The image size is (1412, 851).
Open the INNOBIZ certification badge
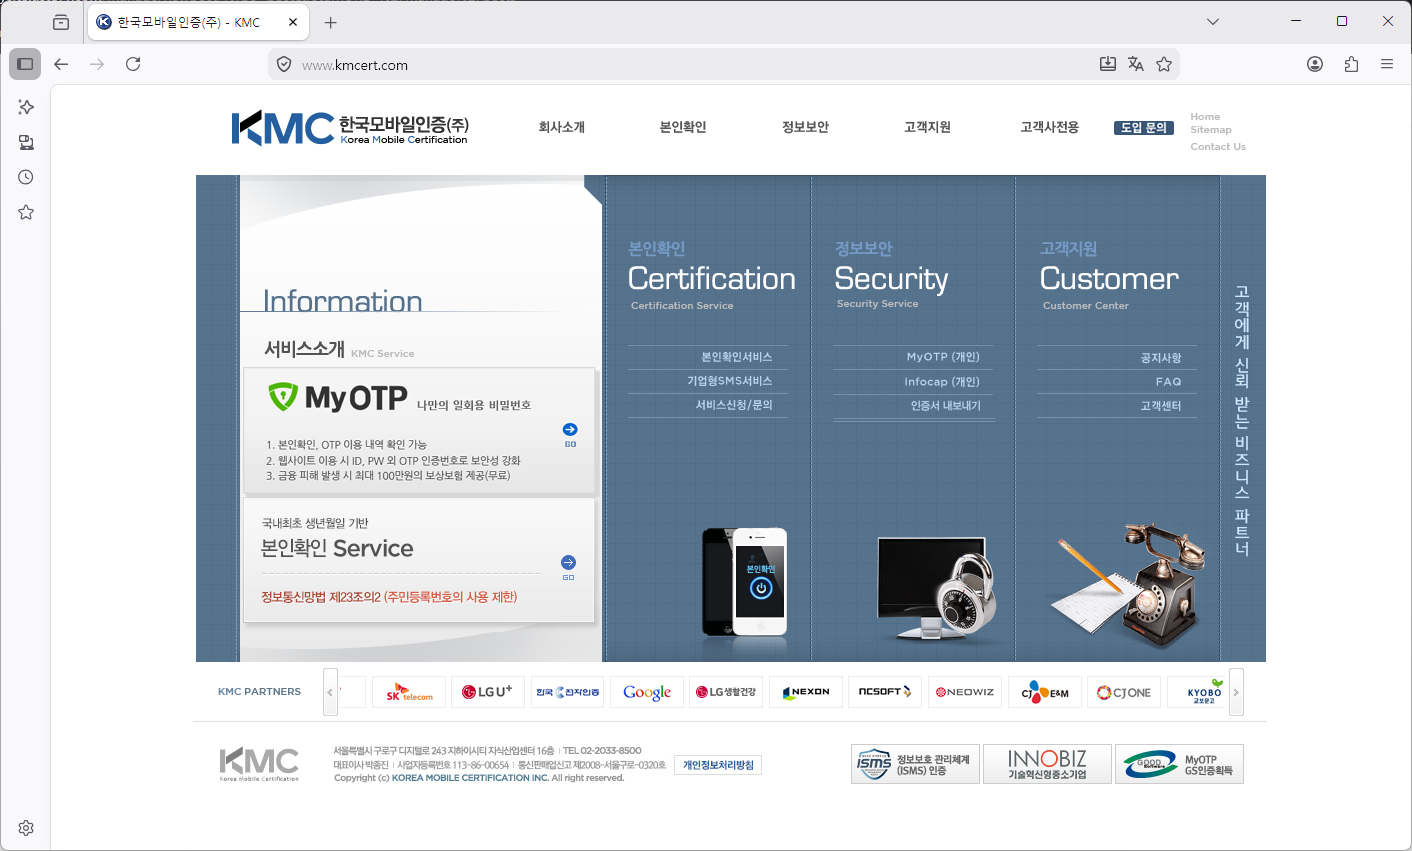(1047, 764)
